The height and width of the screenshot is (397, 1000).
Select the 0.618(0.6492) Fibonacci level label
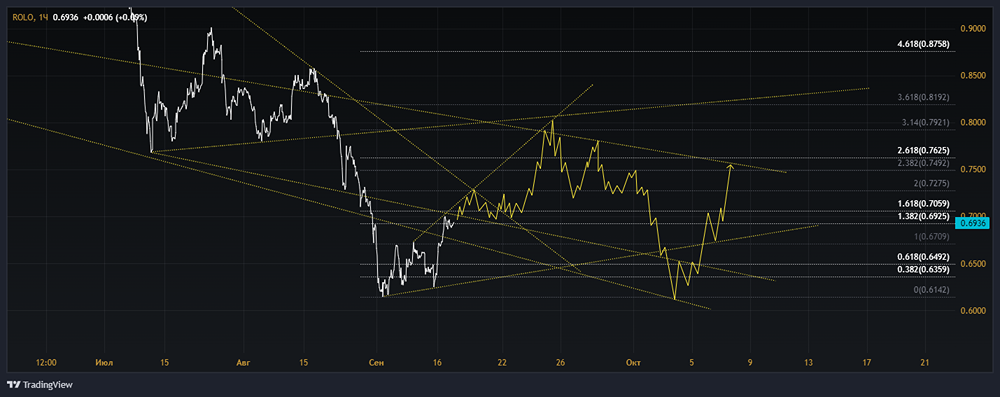pos(923,257)
